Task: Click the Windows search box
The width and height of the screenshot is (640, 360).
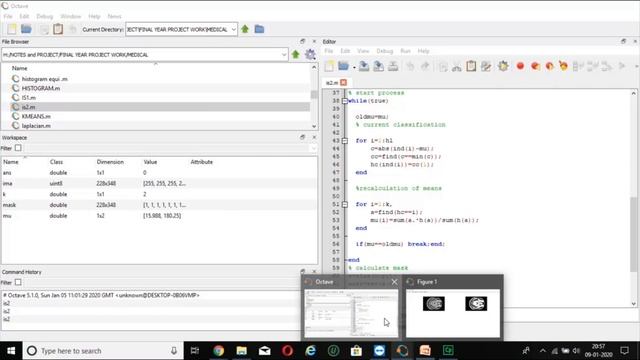Action: 103,351
